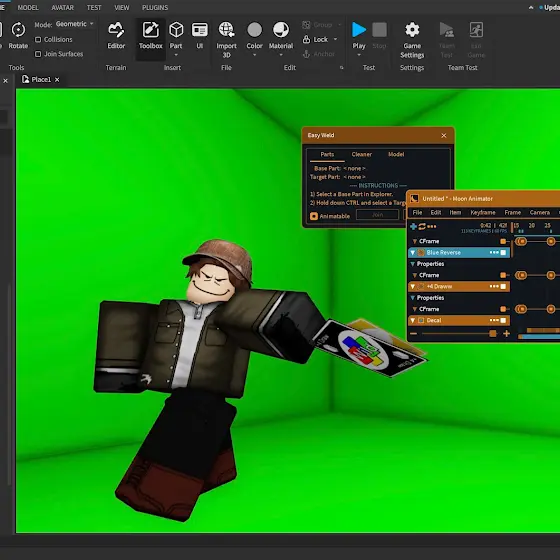Open the Keyframe menu in Moon Animator
Viewport: 560px width, 560px height.
tap(482, 212)
